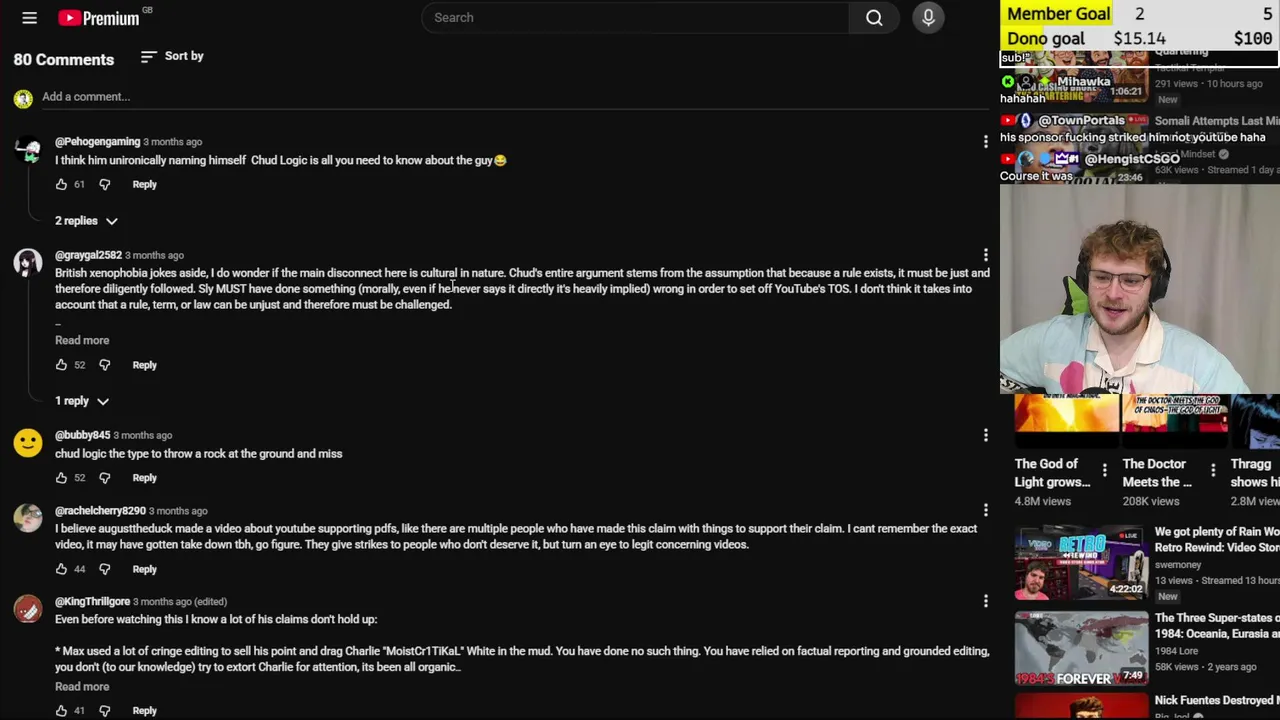Like the @rachelcherry8290 comment
This screenshot has height=720, width=1280.
pyautogui.click(x=61, y=569)
